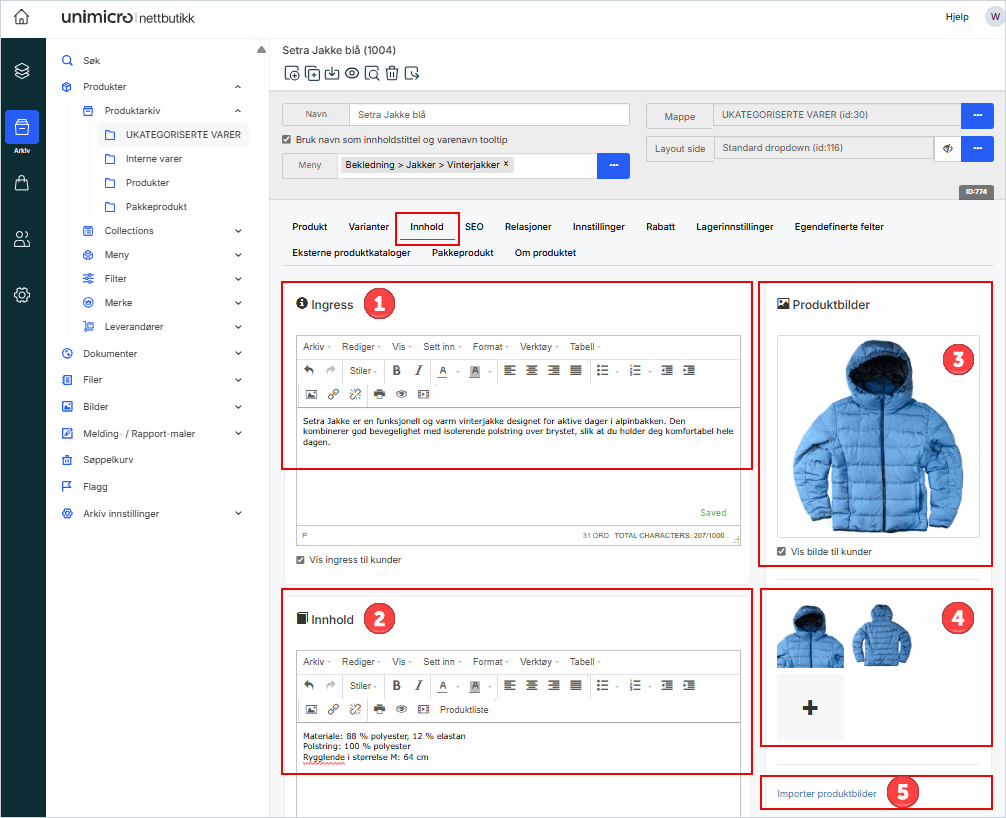Click center align in Innhold editor

pos(531,685)
